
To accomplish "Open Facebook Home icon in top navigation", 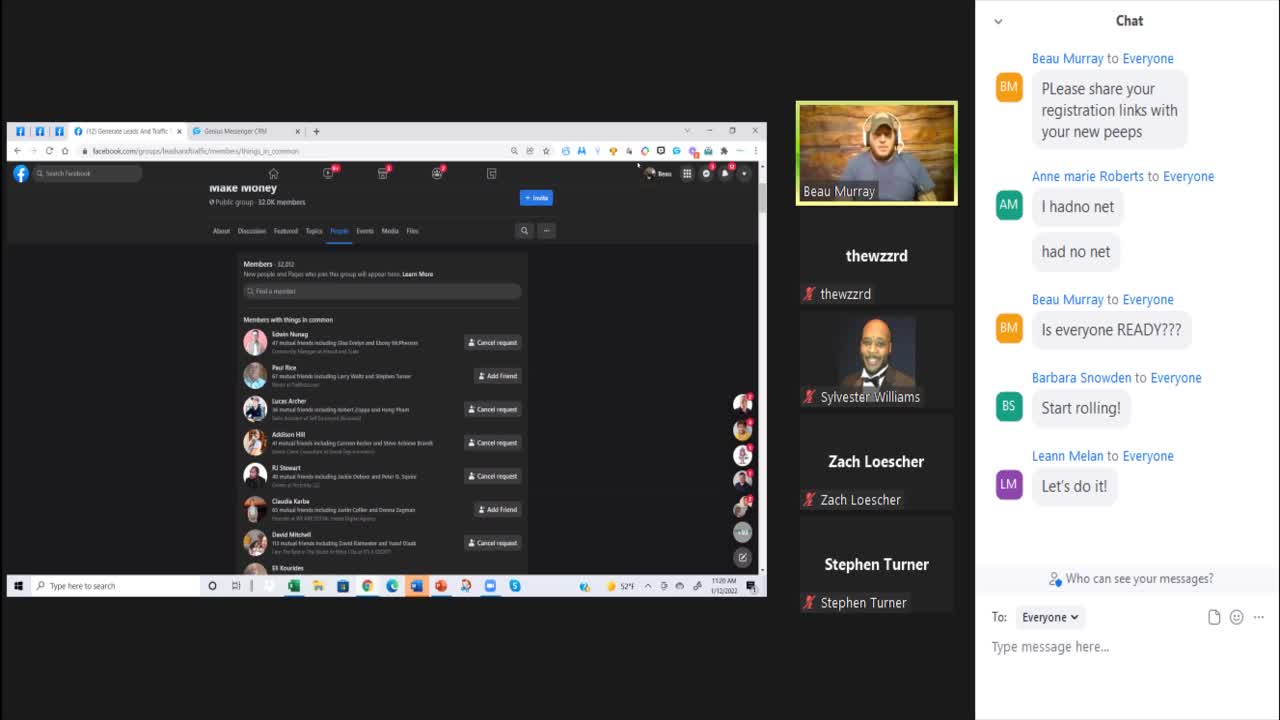I will point(273,173).
